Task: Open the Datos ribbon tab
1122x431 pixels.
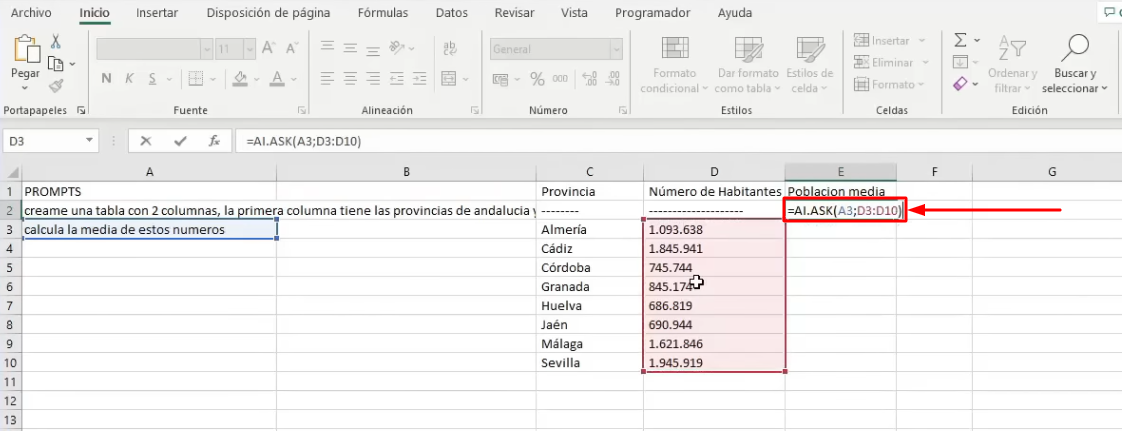Action: click(452, 13)
